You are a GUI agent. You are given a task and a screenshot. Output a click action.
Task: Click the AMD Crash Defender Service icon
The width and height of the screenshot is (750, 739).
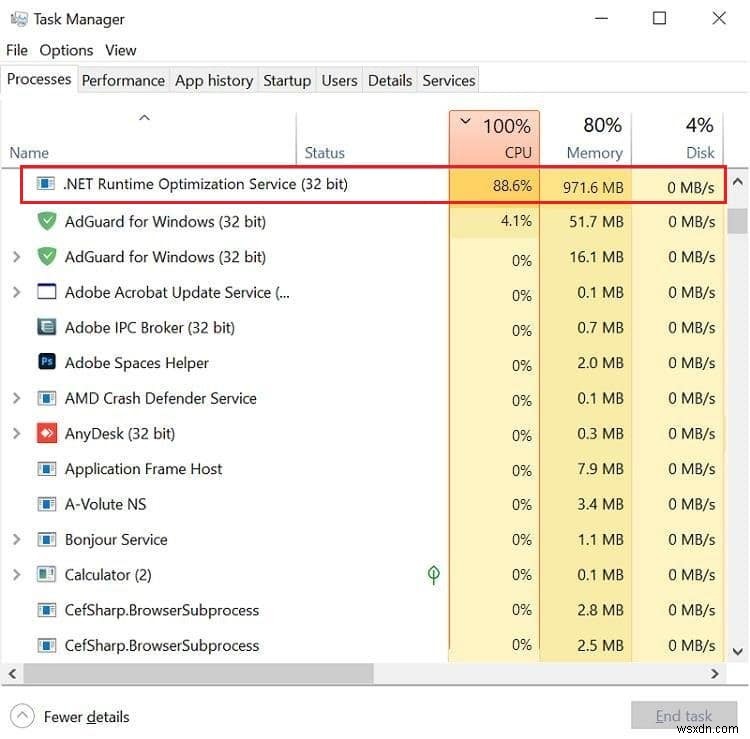[47, 398]
